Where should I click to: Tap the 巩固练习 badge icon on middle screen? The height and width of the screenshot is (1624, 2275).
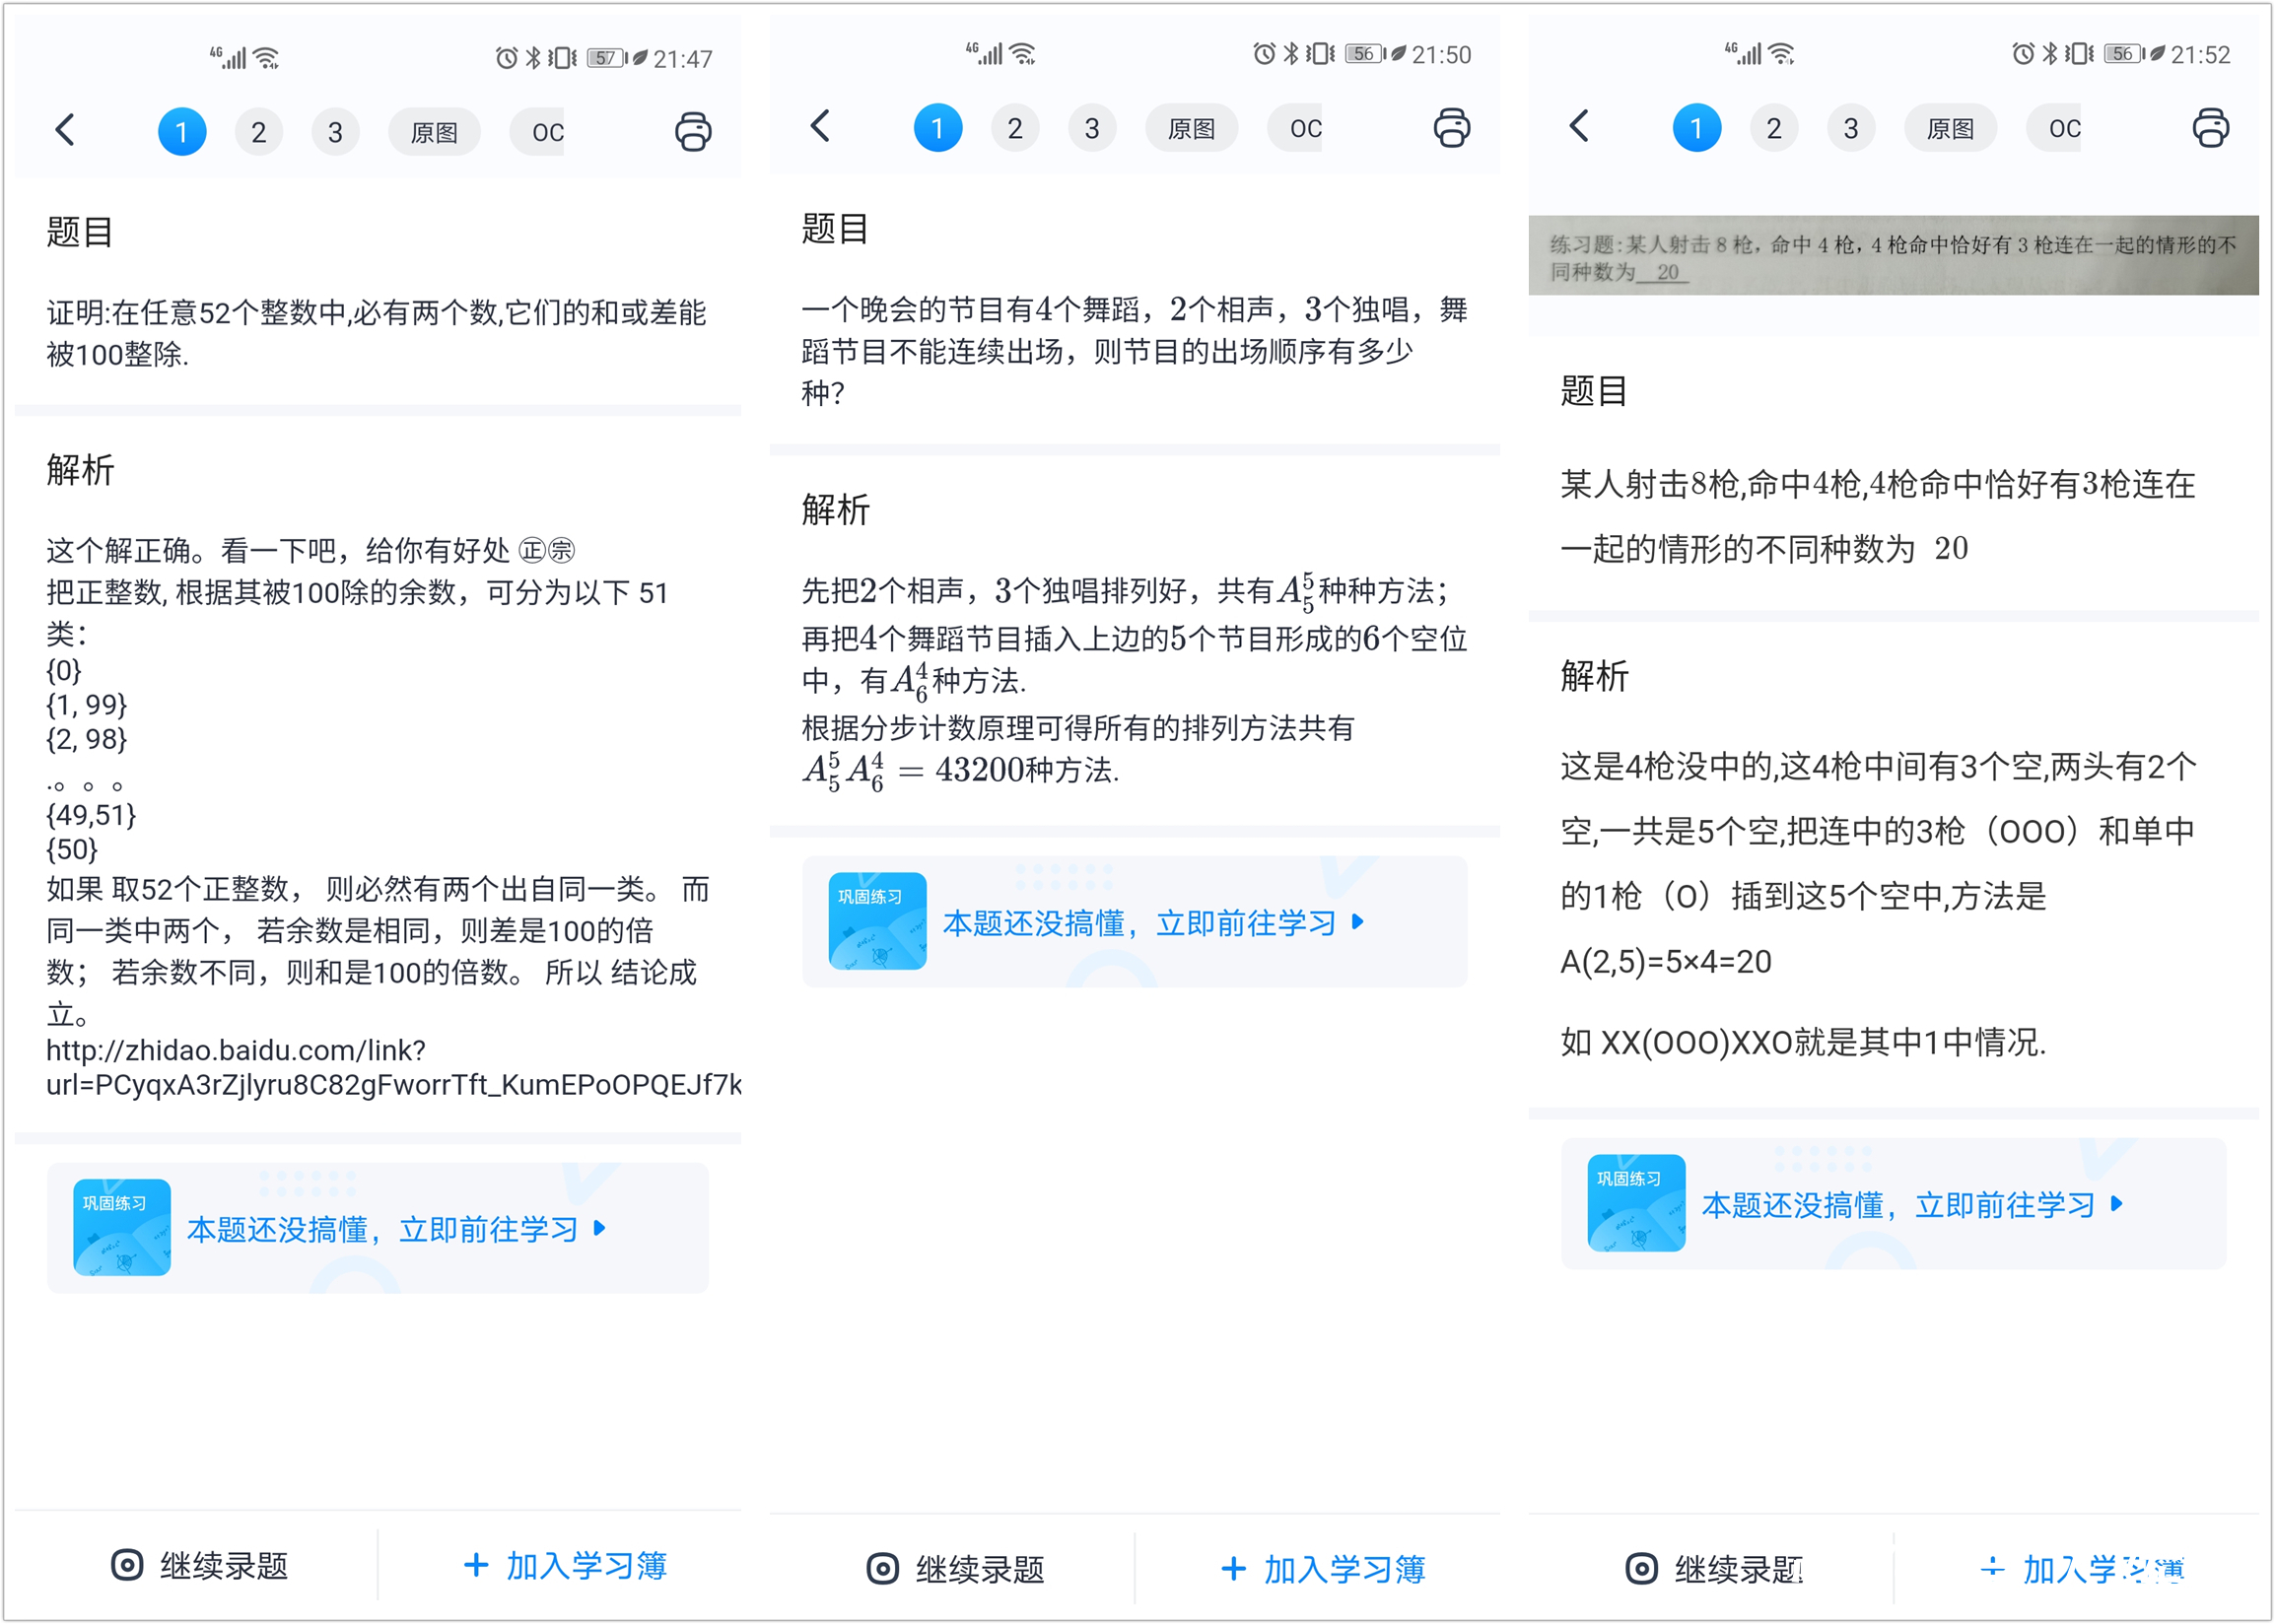point(877,921)
